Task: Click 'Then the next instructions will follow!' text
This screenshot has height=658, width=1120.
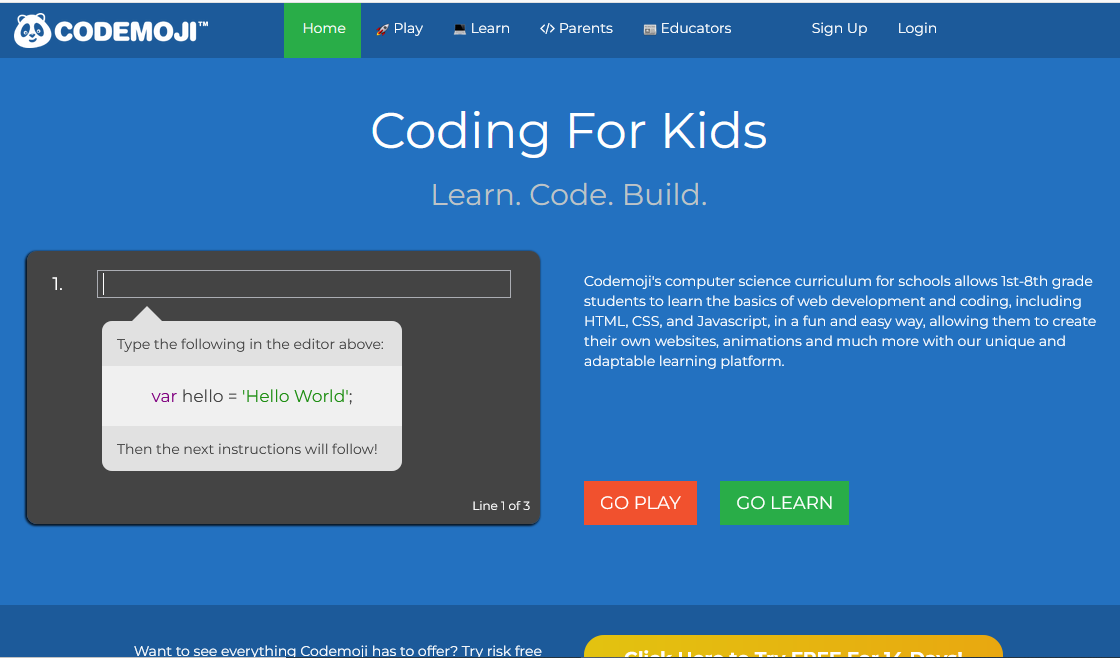Action: (247, 449)
